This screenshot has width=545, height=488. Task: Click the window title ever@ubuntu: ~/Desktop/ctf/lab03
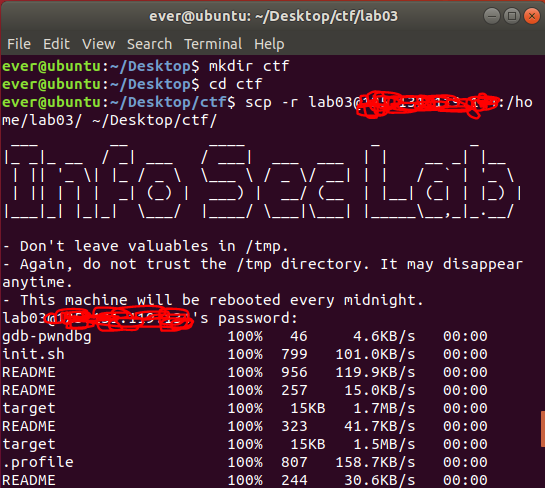tap(273, 16)
